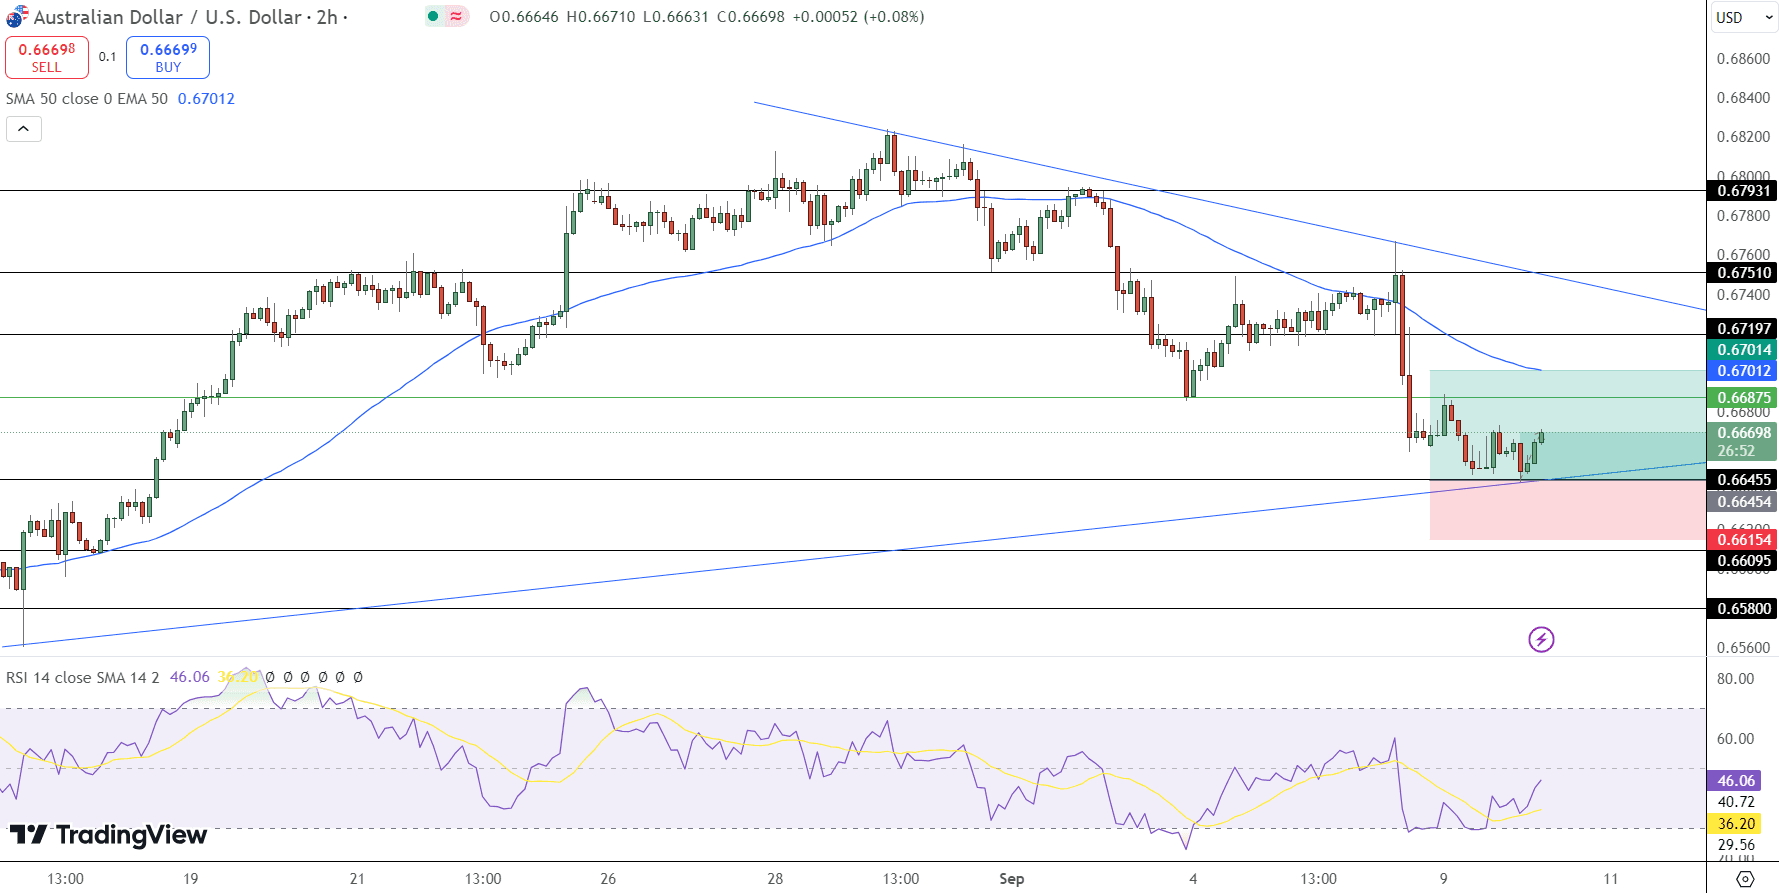Click the +0.00052 (+0.08%) change text

[858, 17]
